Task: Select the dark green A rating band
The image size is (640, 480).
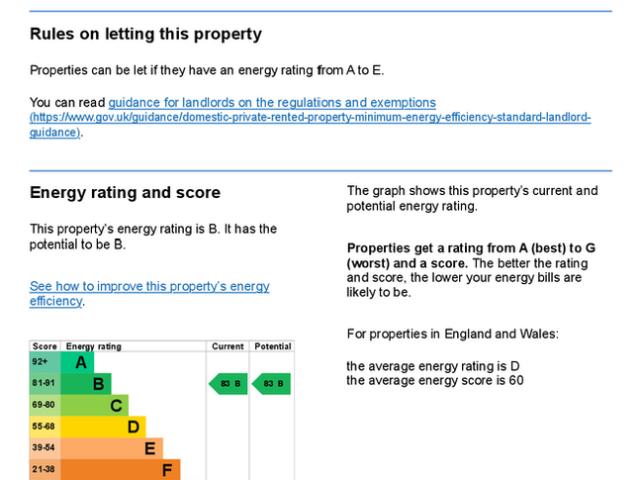Action: pos(75,361)
